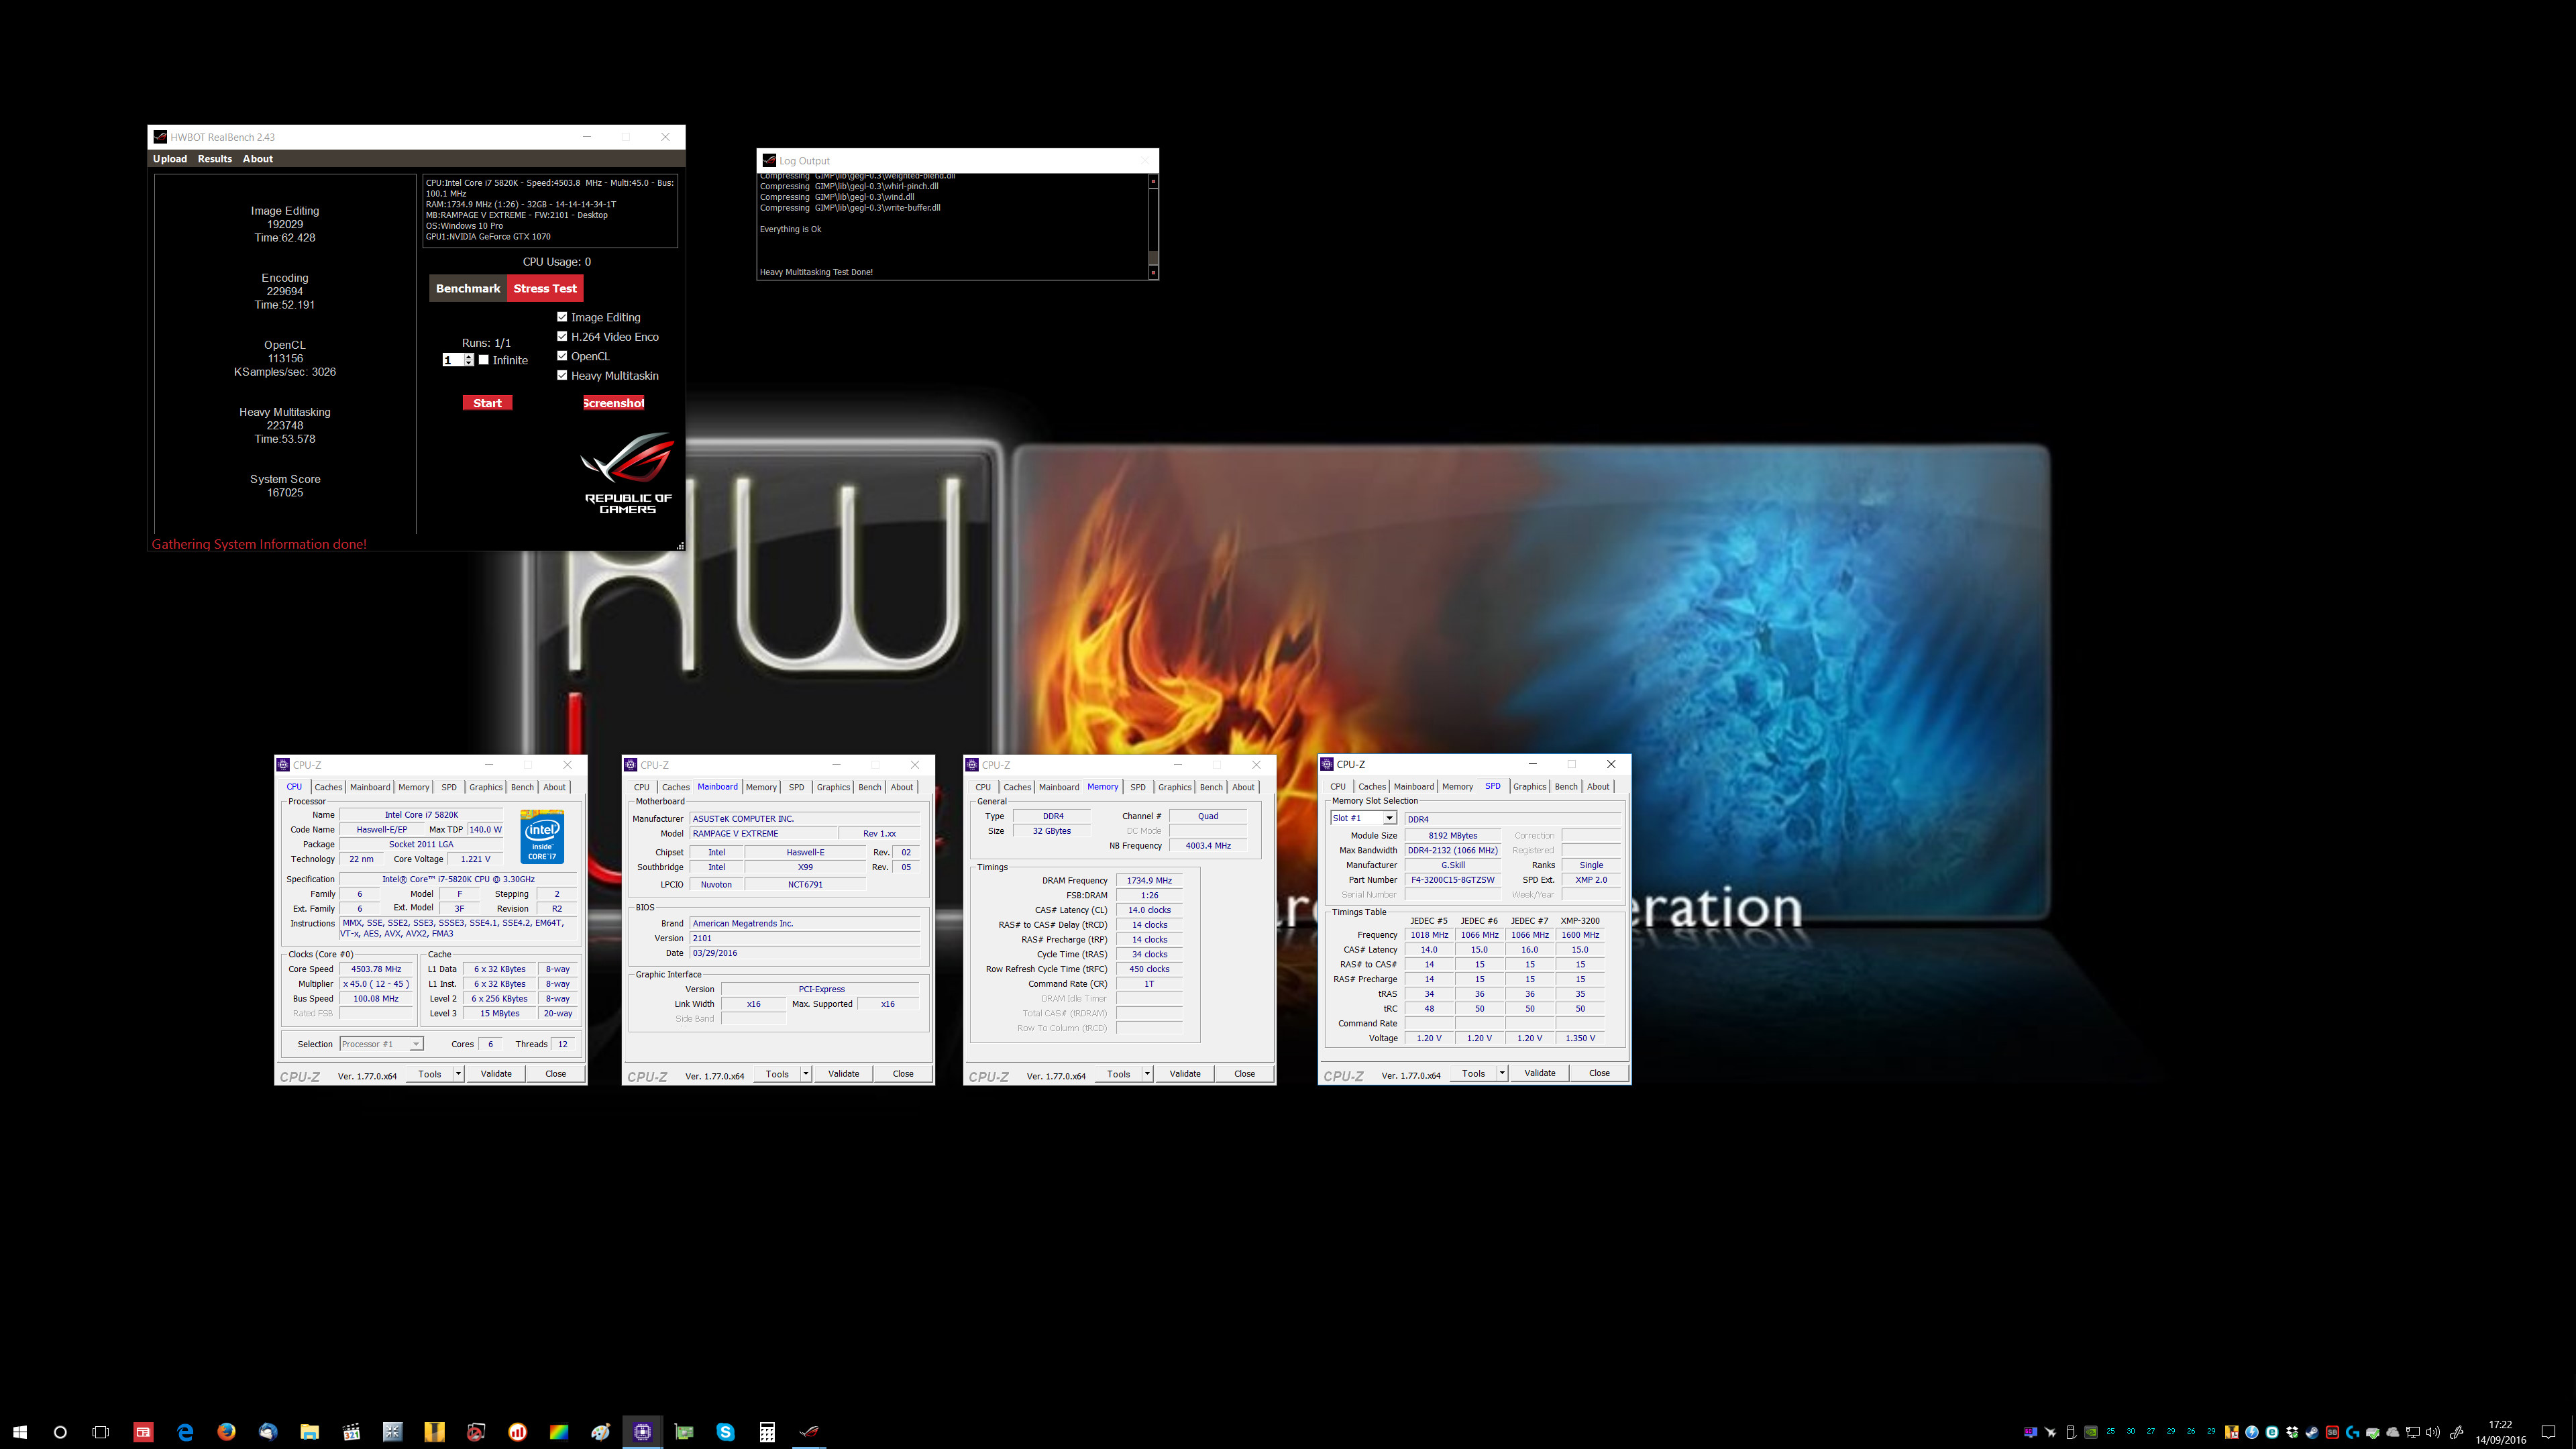Open File Explorer from the taskbar
The image size is (2576, 1449).
coord(309,1432)
